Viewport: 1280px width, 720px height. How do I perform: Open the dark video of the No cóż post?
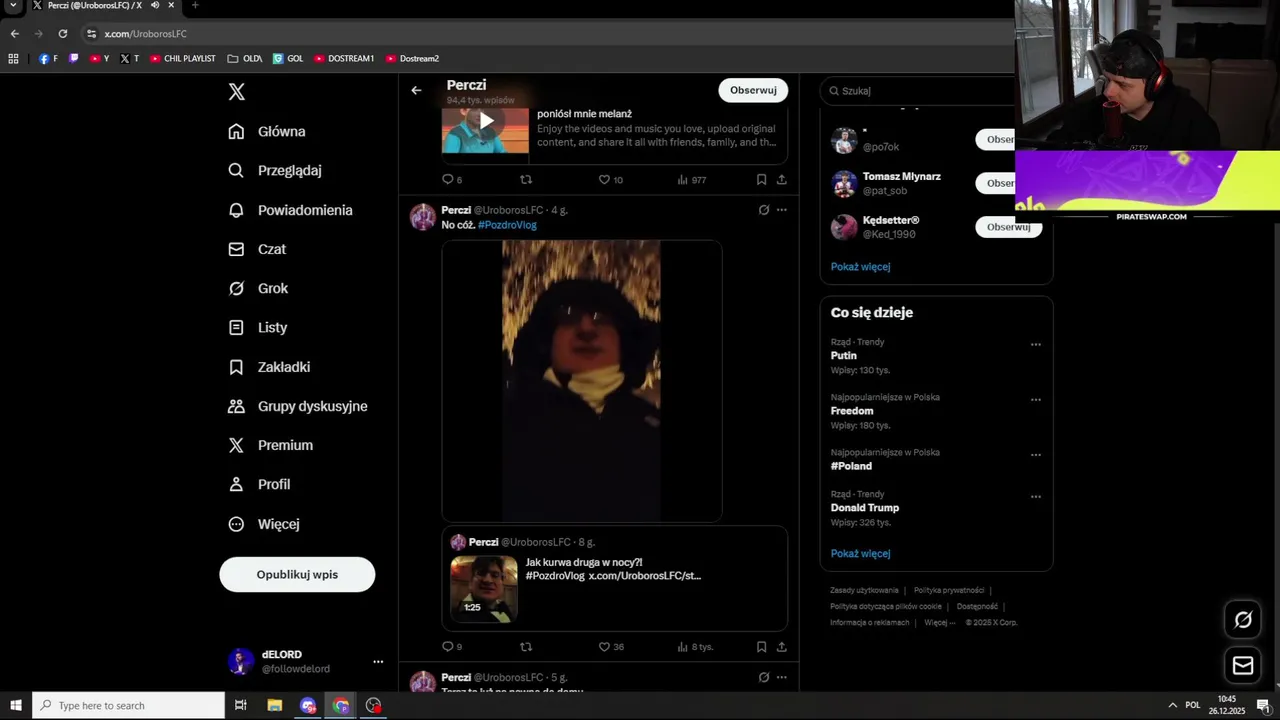[x=582, y=380]
